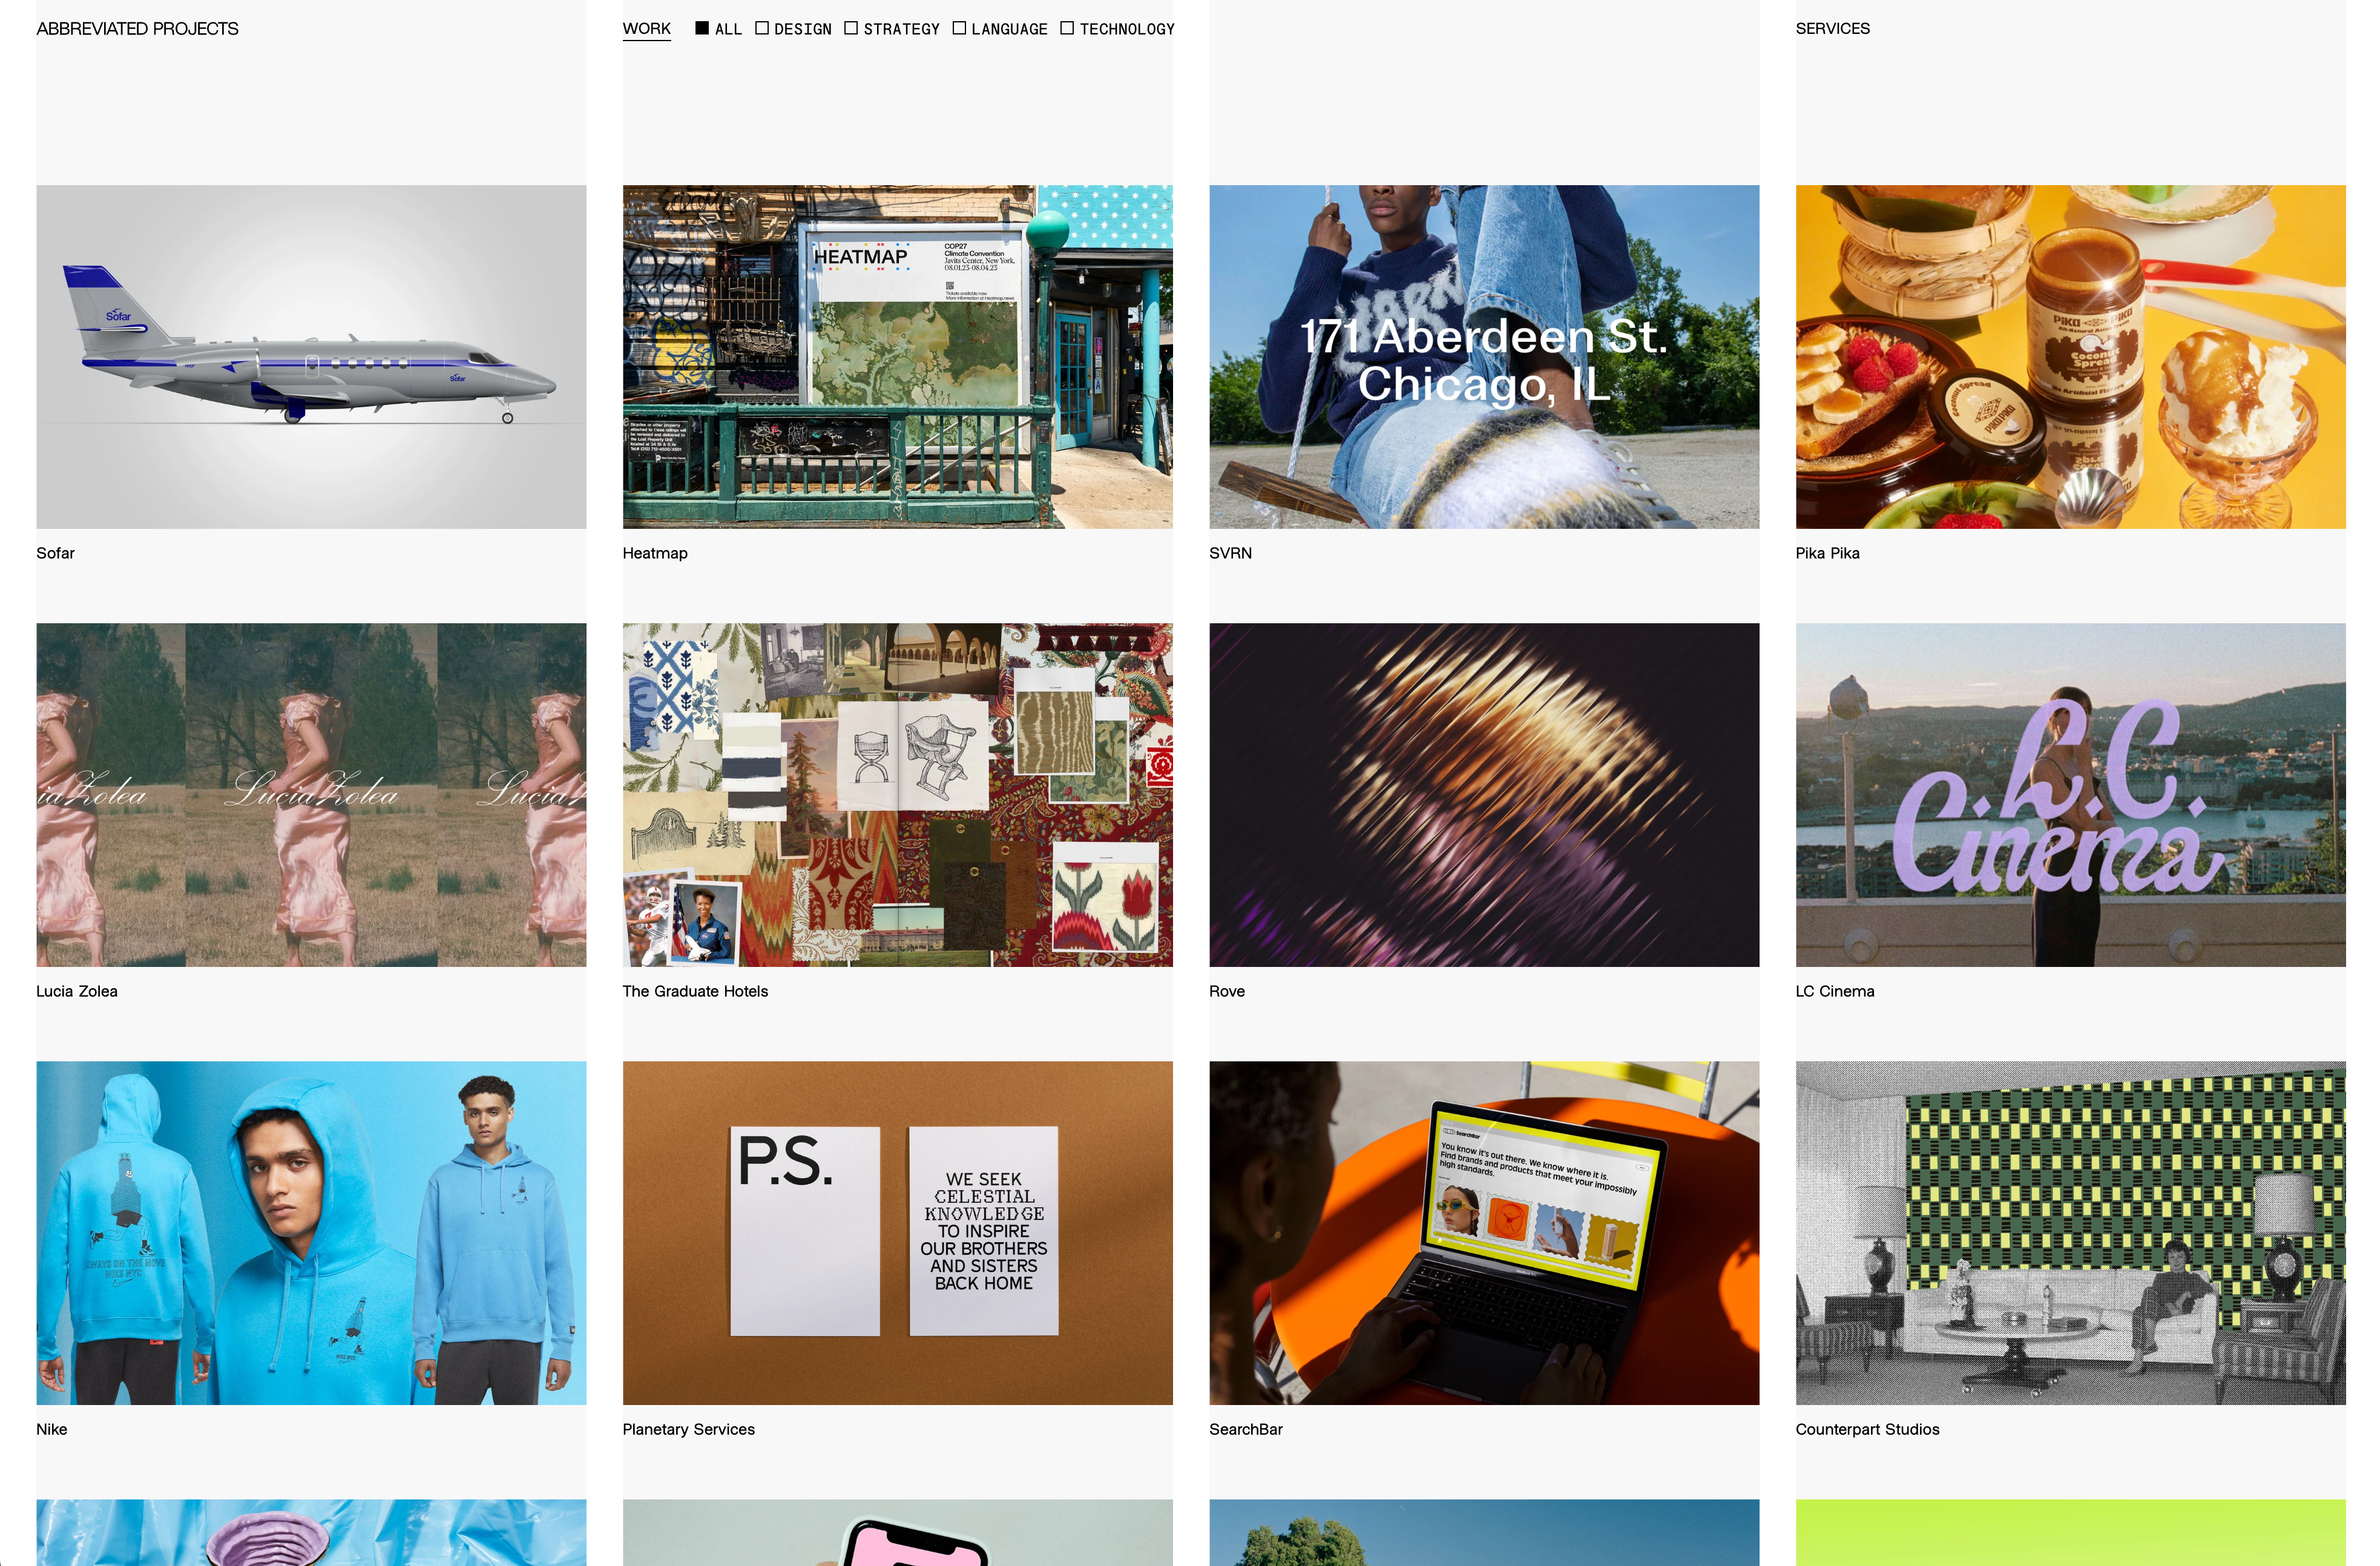The width and height of the screenshot is (2380, 1566).
Task: Click the Planetary Services project title
Action: coord(688,1429)
